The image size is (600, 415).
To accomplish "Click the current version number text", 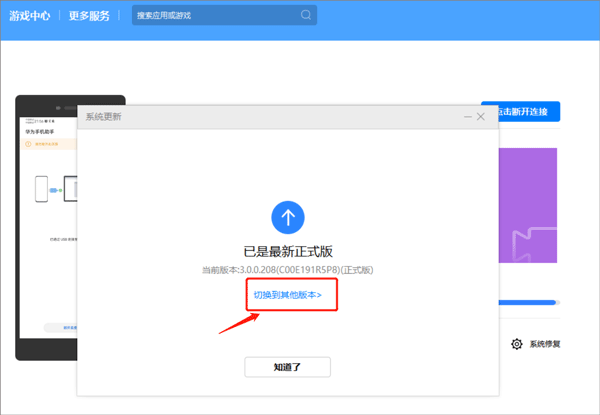I will pos(288,270).
